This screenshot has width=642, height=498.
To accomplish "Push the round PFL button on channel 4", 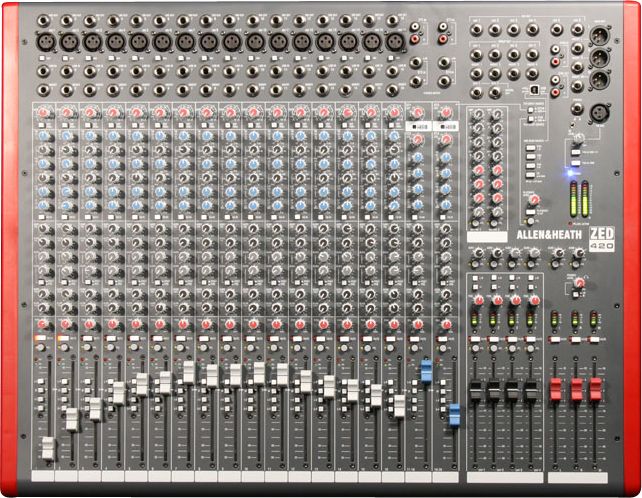I will (x=111, y=348).
